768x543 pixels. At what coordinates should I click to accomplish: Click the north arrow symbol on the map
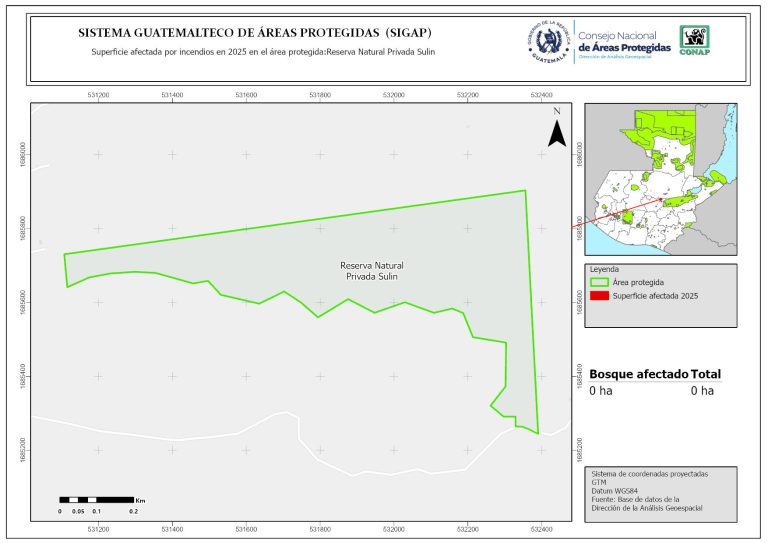pyautogui.click(x=556, y=131)
